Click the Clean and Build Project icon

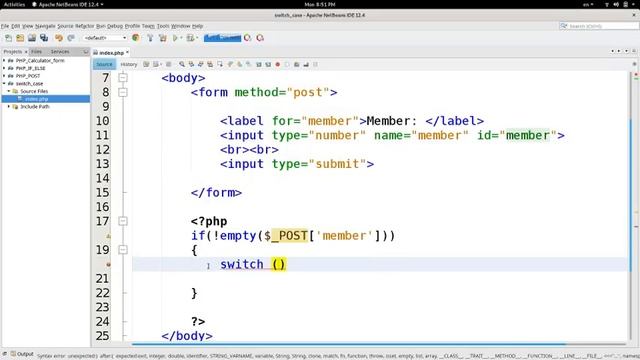162,38
